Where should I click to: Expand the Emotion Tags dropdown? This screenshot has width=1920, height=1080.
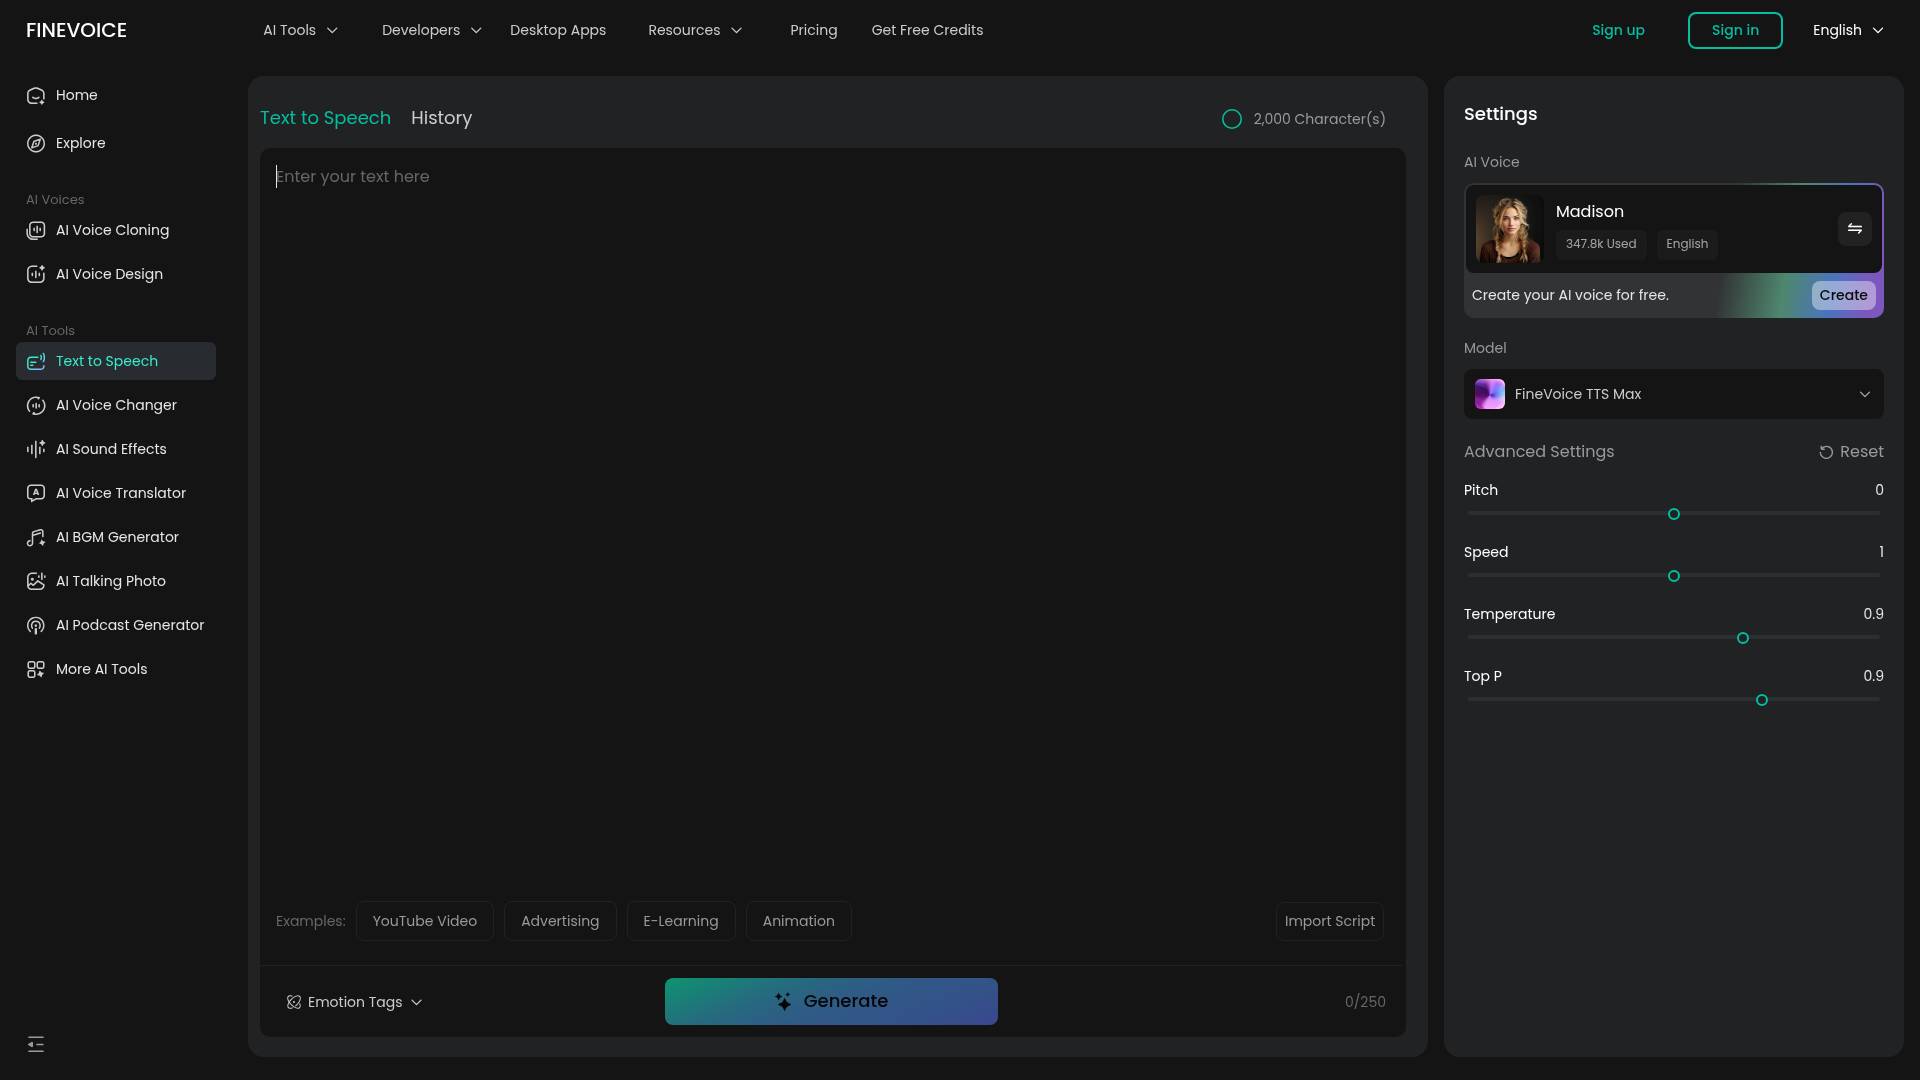pos(355,1002)
